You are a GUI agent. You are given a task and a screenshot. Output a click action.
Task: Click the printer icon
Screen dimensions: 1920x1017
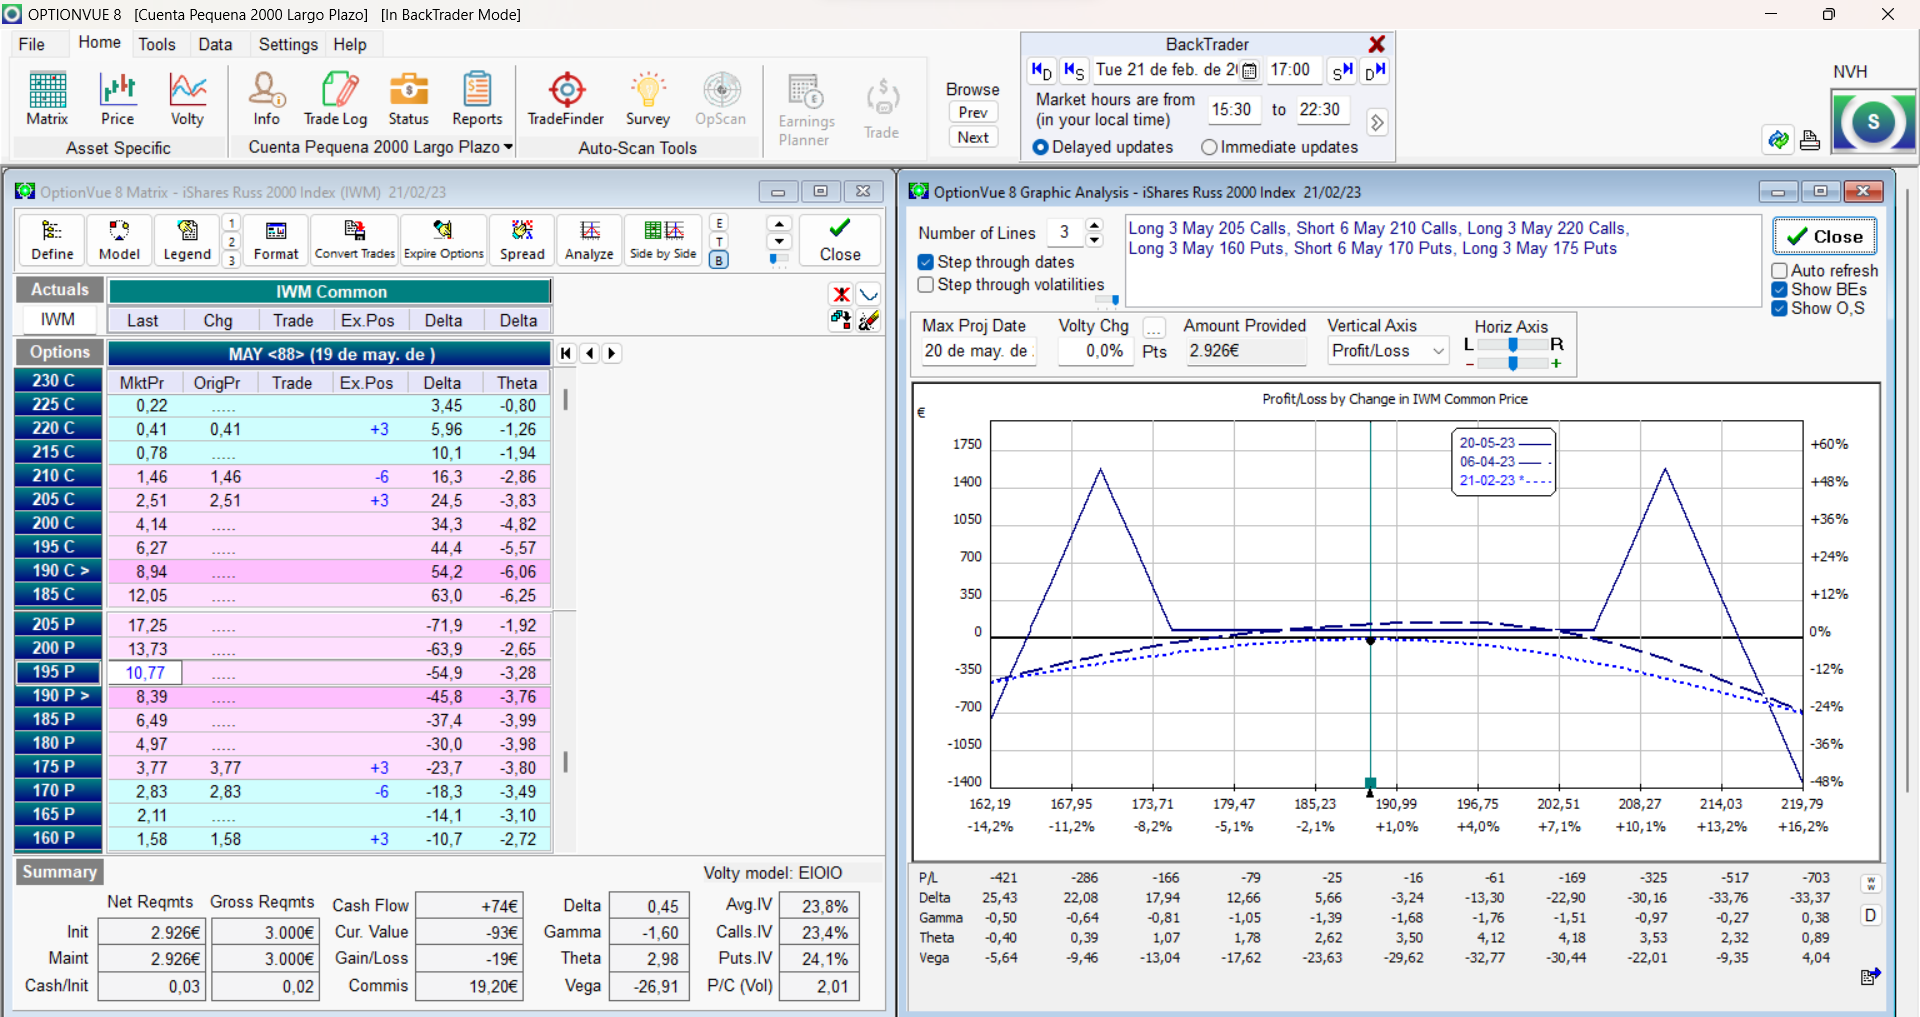(1809, 140)
